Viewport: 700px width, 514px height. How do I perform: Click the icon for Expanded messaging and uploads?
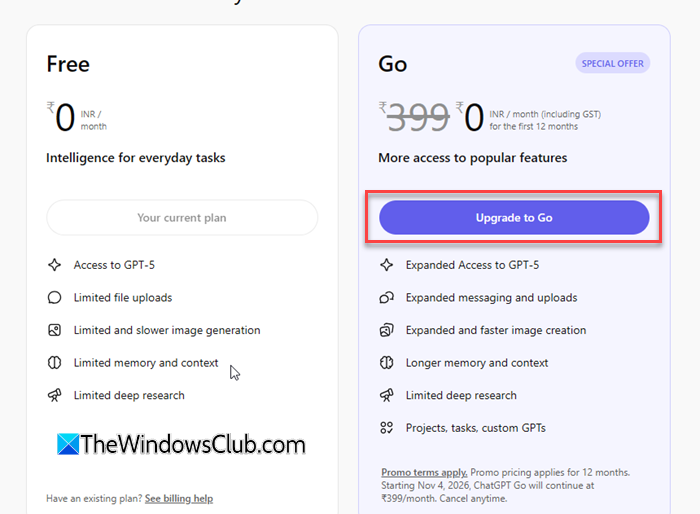(x=387, y=297)
